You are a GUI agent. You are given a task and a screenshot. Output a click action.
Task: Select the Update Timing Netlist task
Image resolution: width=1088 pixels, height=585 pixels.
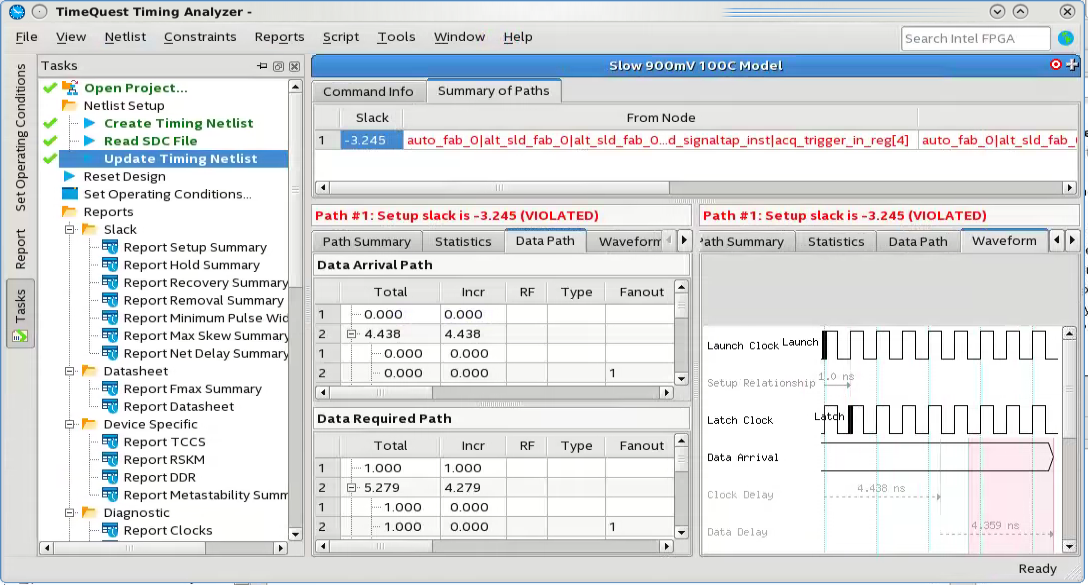pyautogui.click(x=180, y=159)
